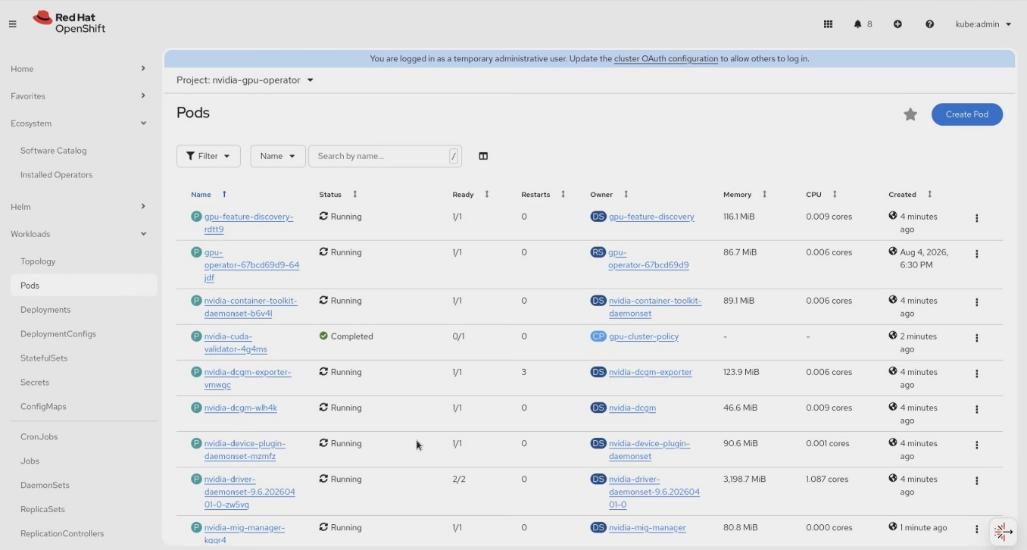The height and width of the screenshot is (550, 1027).
Task: Open the help question mark menu
Action: 929,24
